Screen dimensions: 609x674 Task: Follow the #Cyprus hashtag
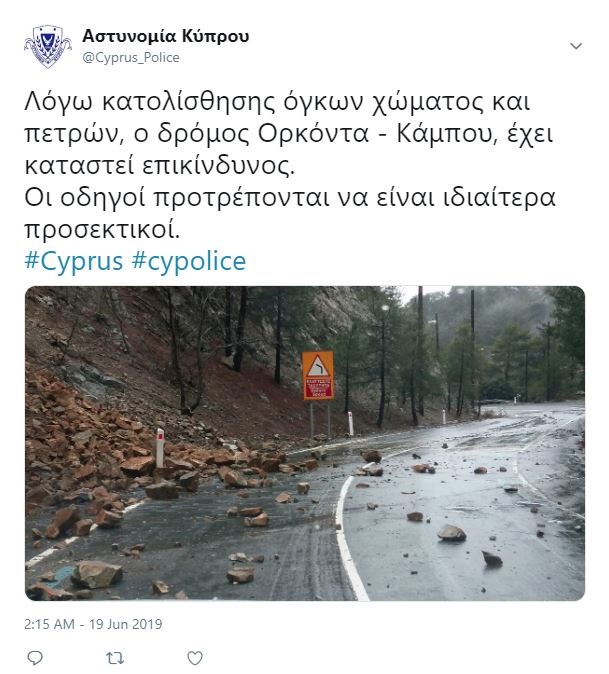[x=73, y=261]
